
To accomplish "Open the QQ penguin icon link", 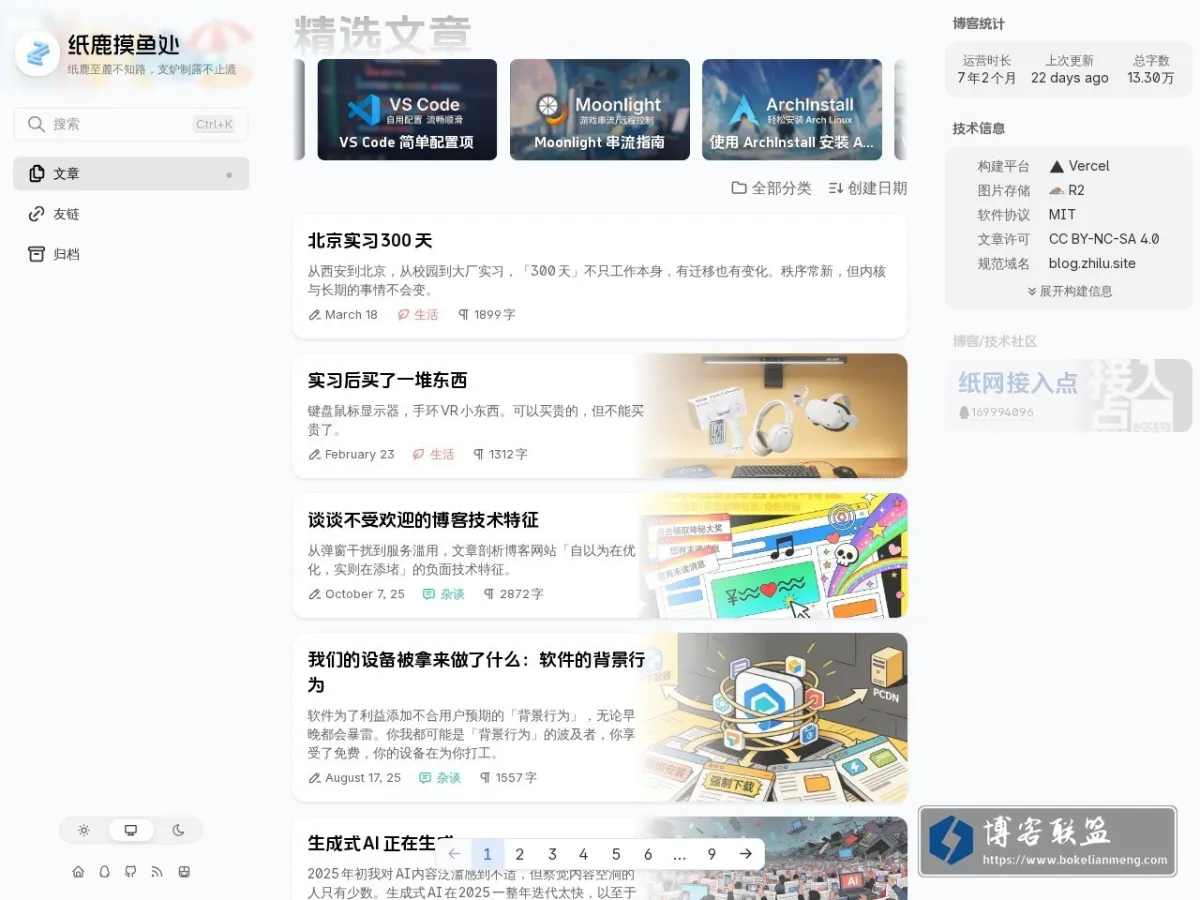I will tap(104, 872).
